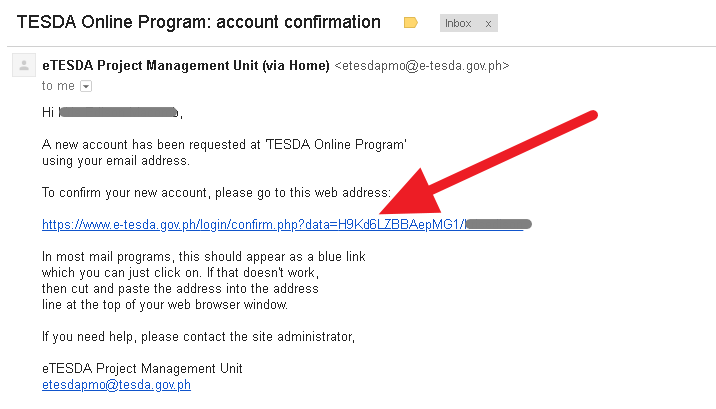
Task: Click "If you need help" contact administrator line
Action: [198, 337]
